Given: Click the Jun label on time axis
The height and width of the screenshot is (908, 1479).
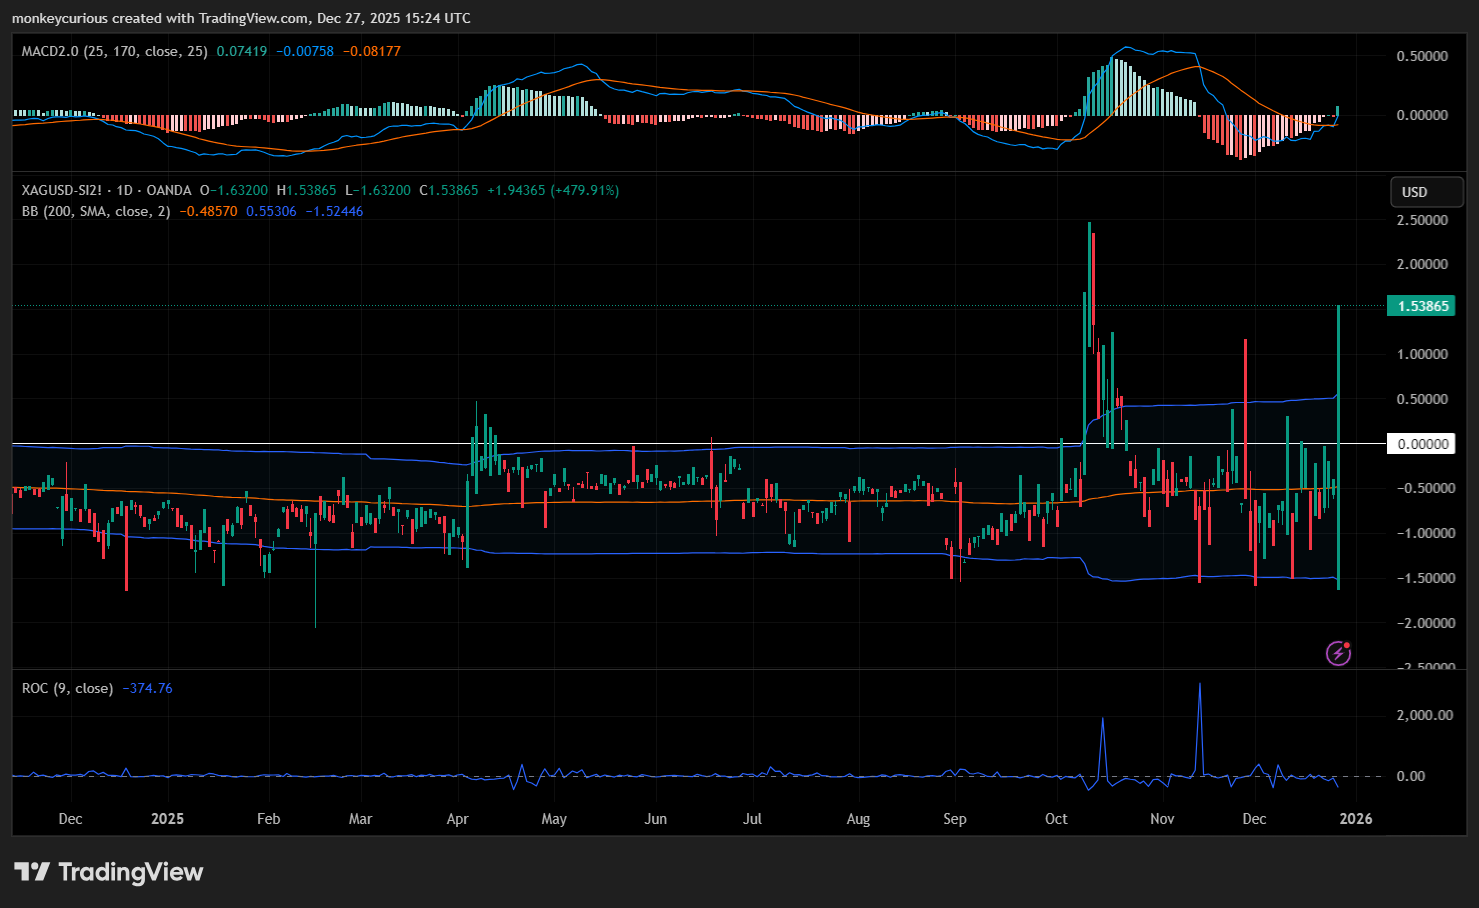Looking at the screenshot, I should click(655, 818).
